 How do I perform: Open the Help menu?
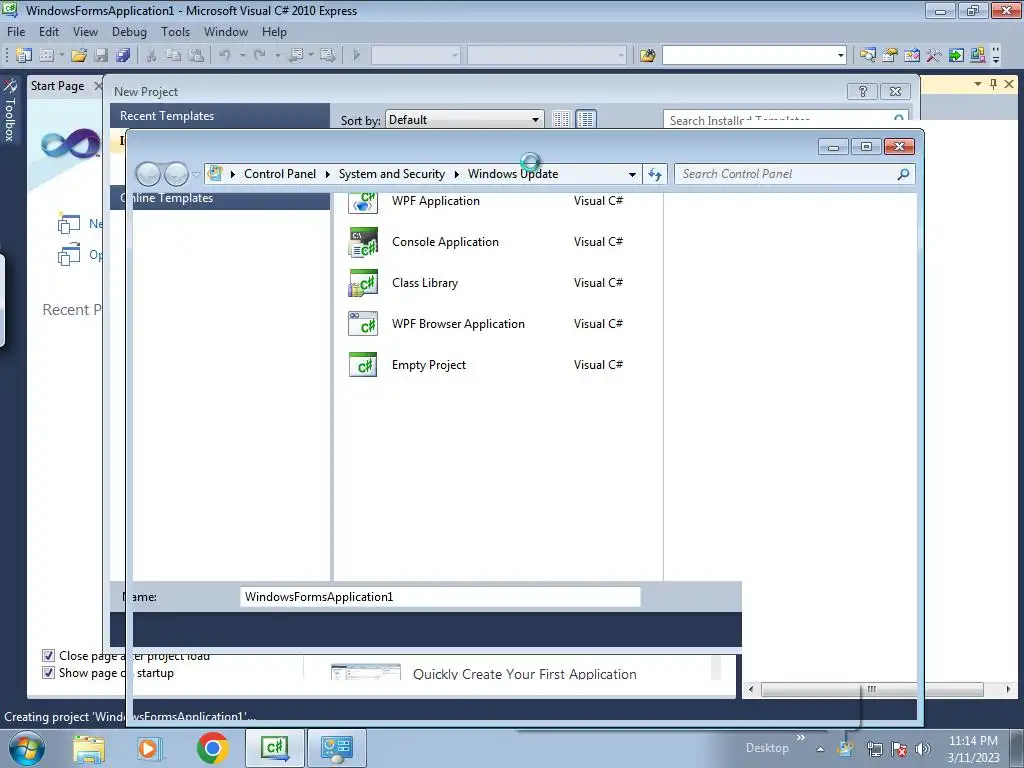[x=274, y=31]
